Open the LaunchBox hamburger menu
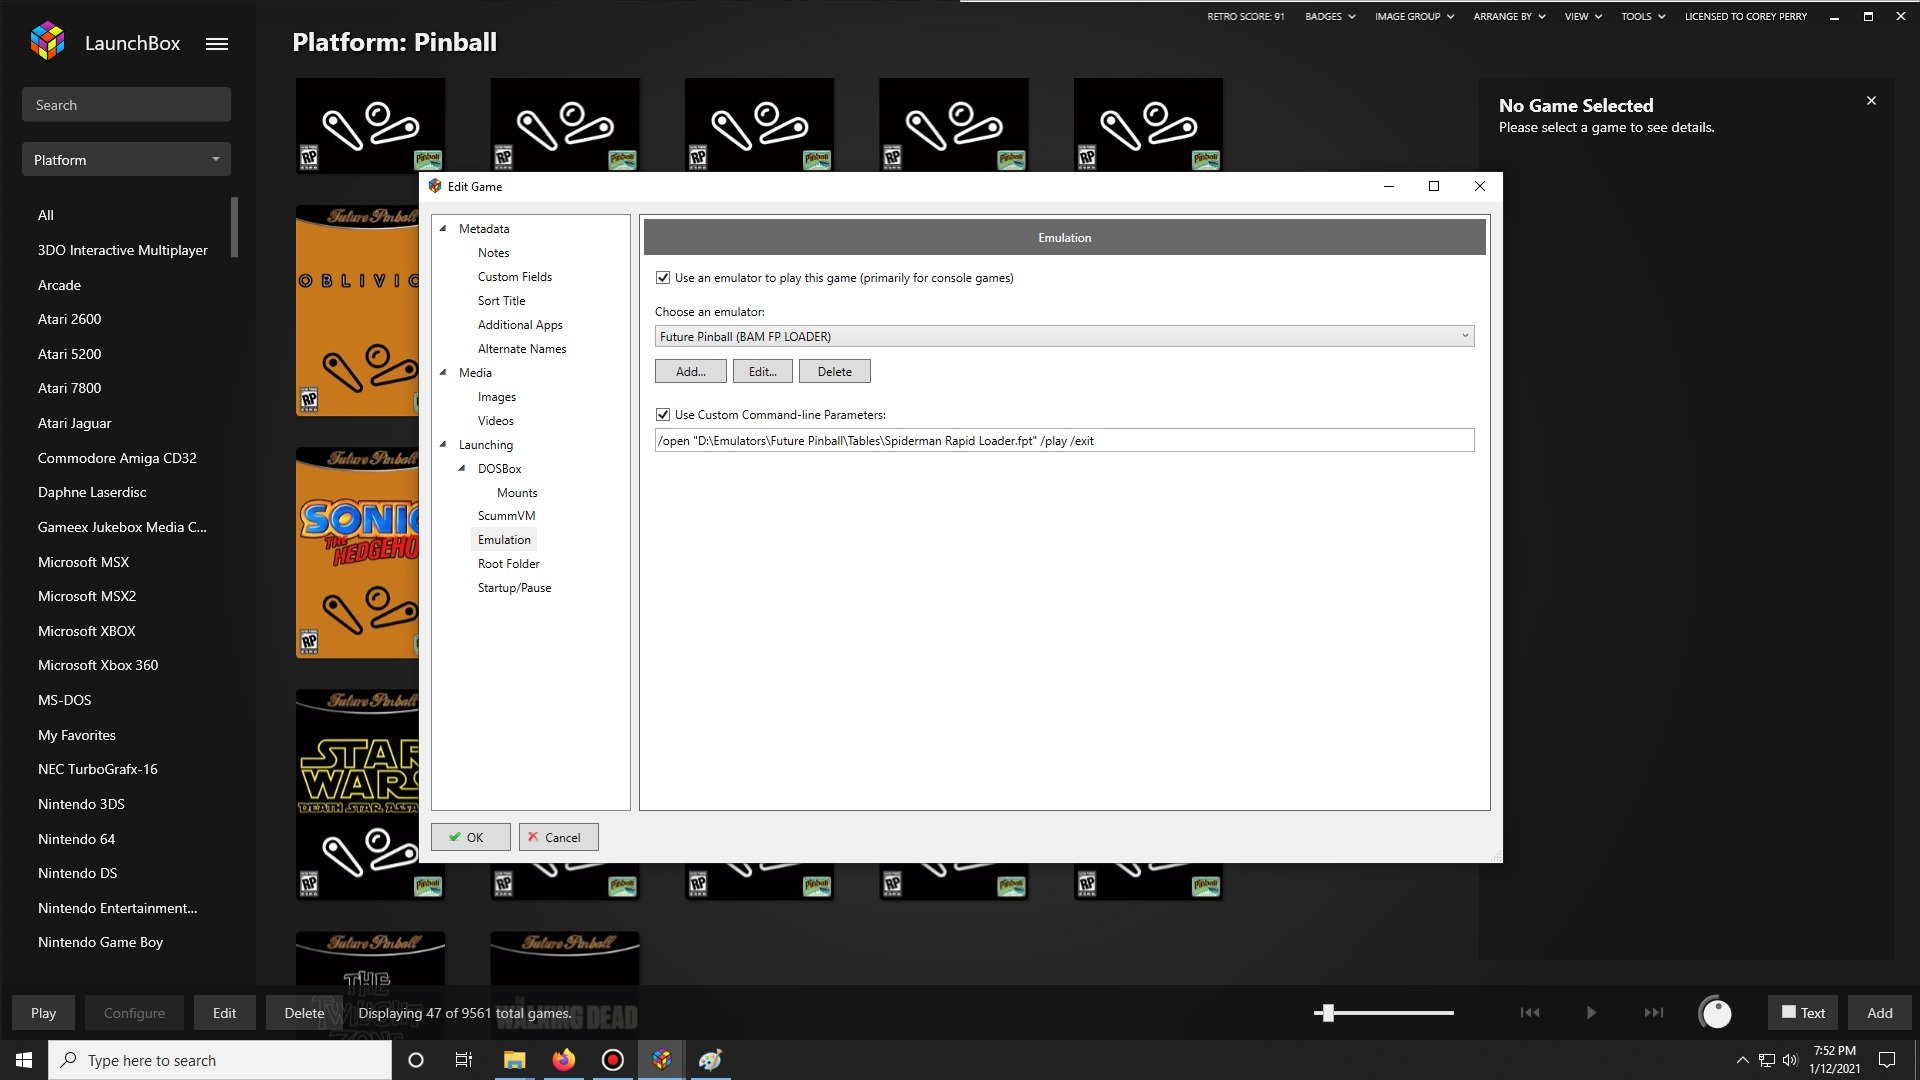Image resolution: width=1920 pixels, height=1080 pixels. click(x=217, y=43)
